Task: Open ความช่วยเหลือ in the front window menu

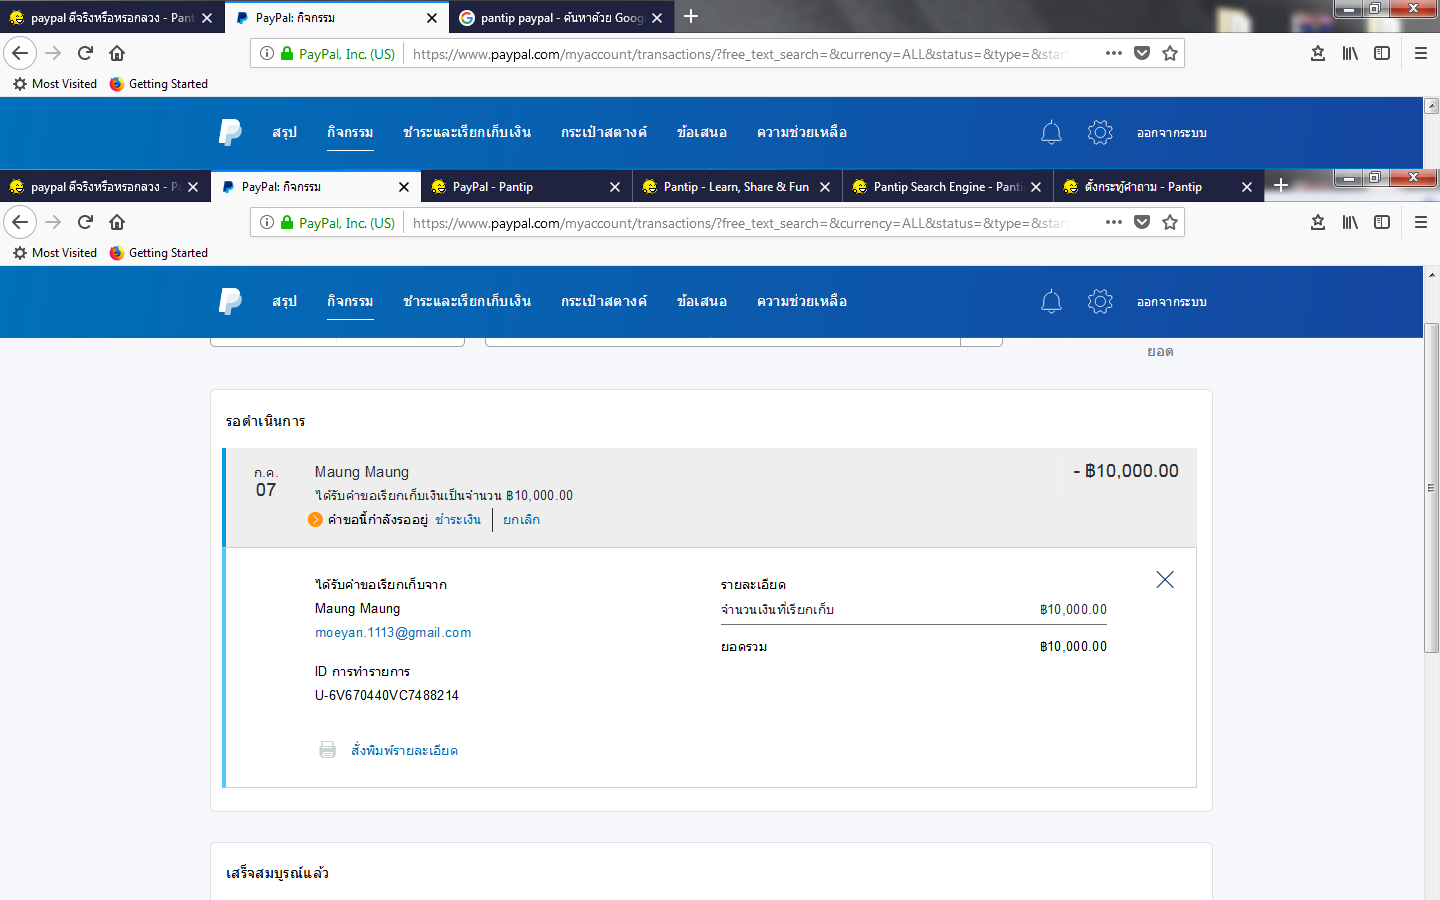Action: coord(802,301)
